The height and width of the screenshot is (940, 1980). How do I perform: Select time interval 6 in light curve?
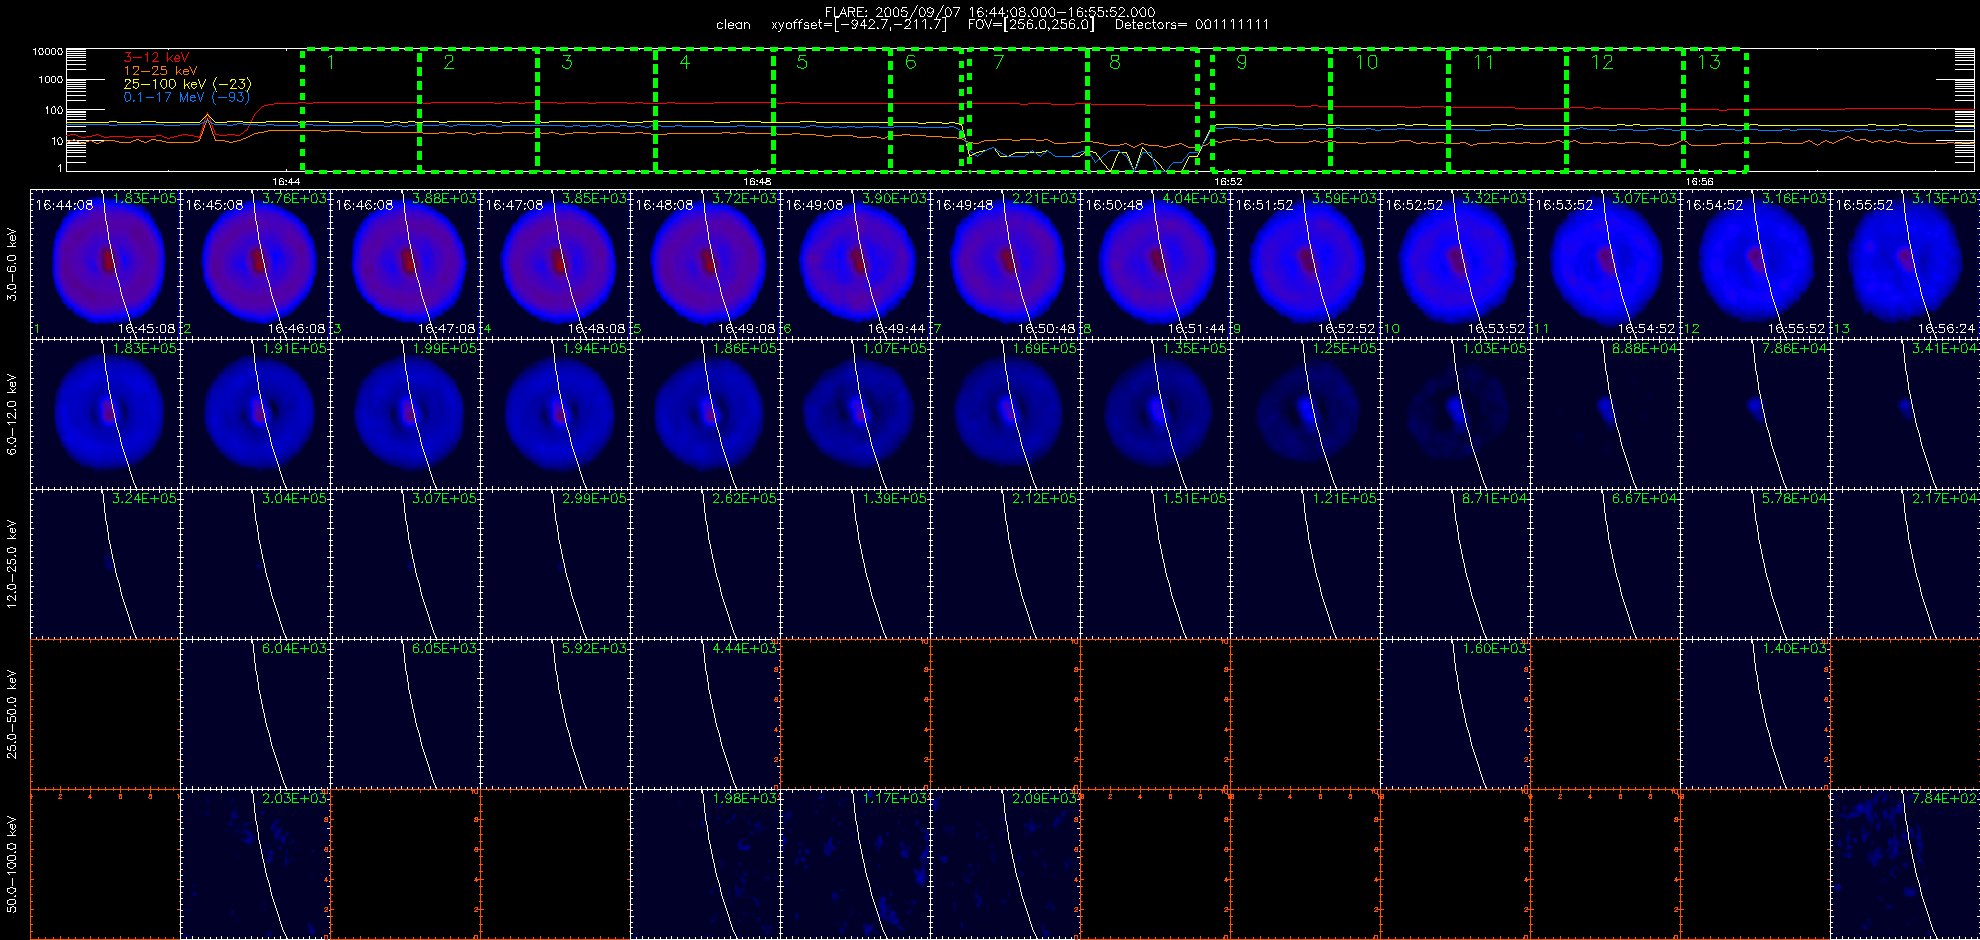[926, 110]
